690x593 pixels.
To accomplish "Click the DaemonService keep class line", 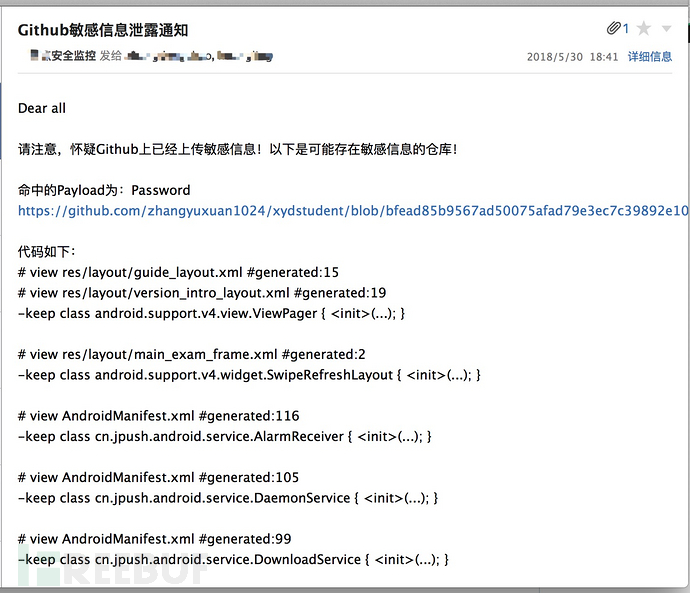I will coord(228,498).
